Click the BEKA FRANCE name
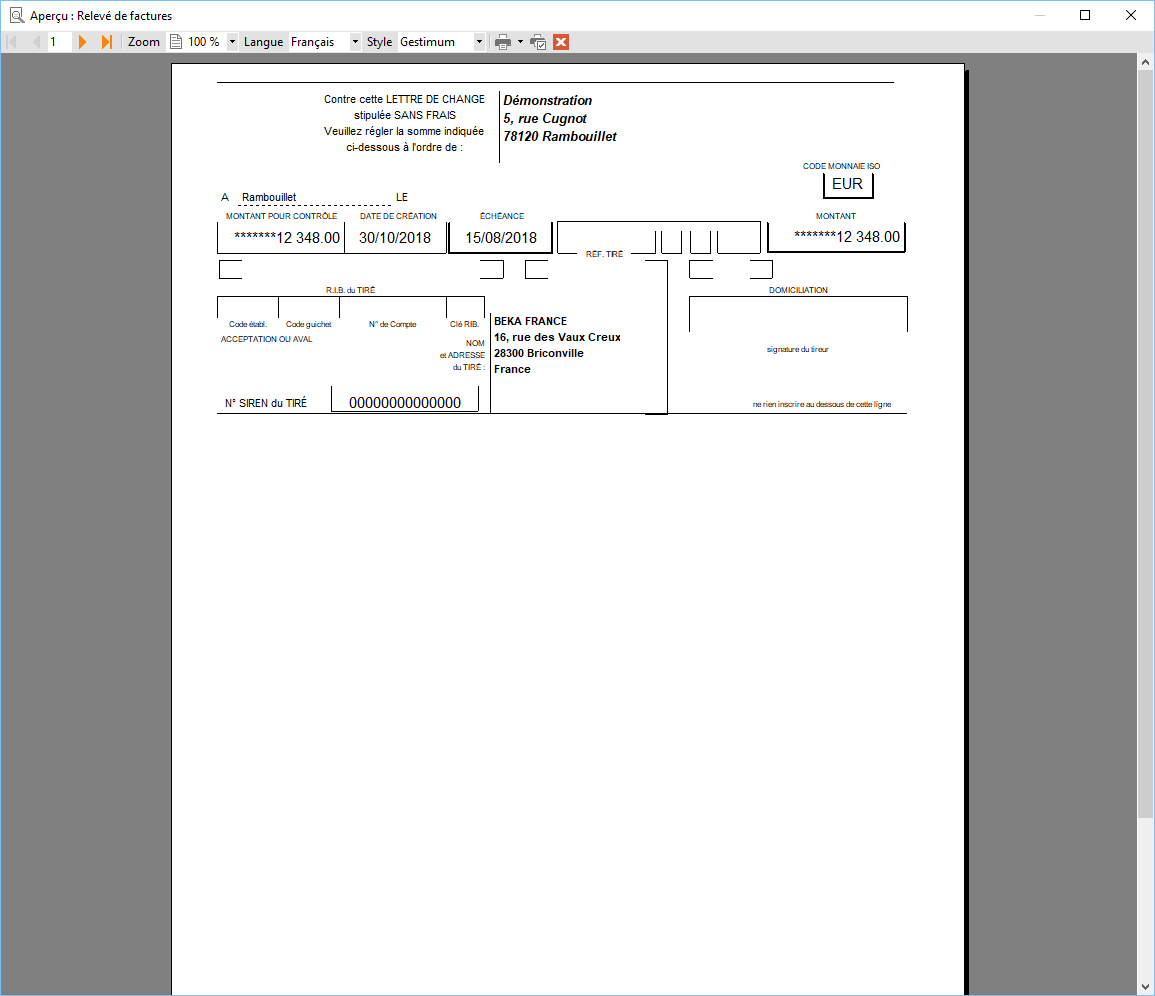1155x996 pixels. click(x=530, y=321)
